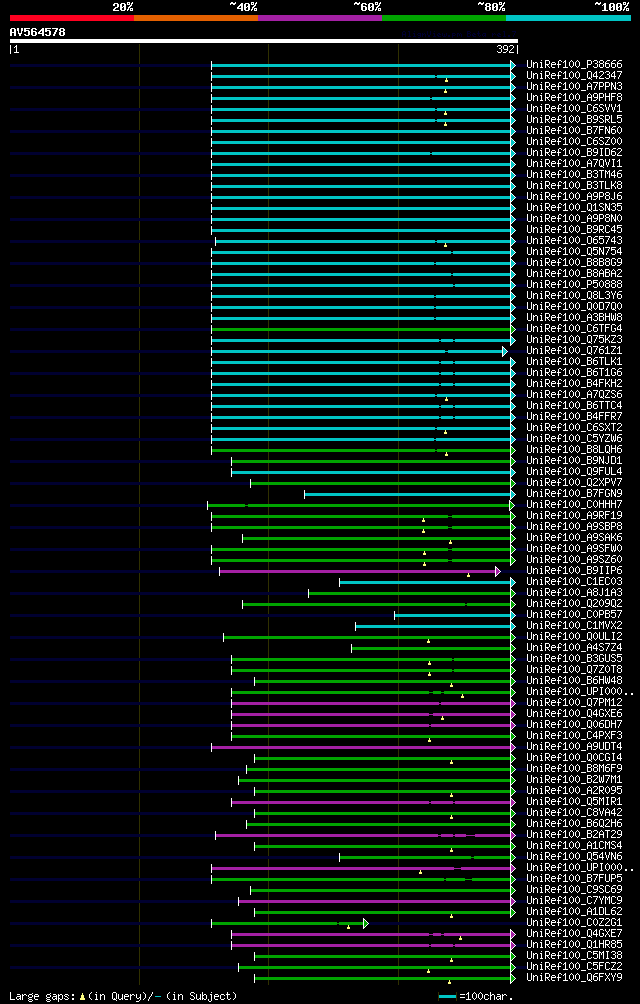The height and width of the screenshot is (1004, 640).
Task: Click the purple alignment bar for UniRef100_B9IIP6
Action: click(x=360, y=571)
